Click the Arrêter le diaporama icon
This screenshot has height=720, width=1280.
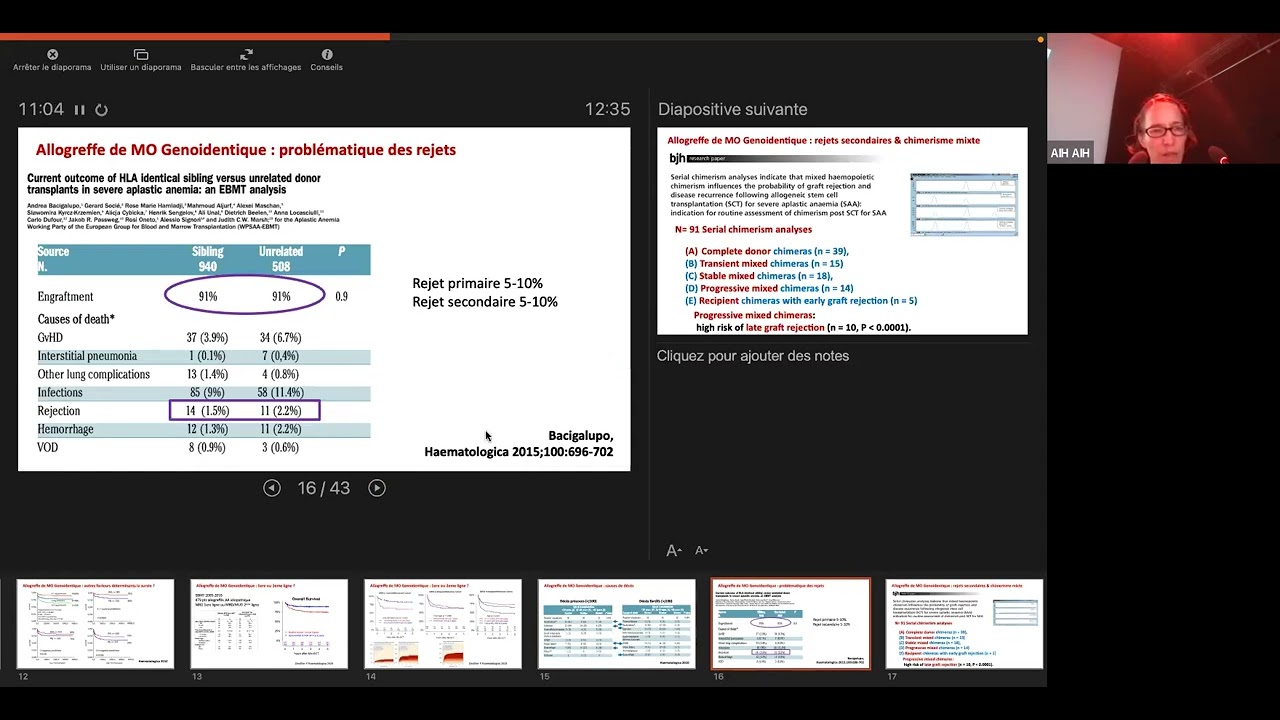pos(52,54)
